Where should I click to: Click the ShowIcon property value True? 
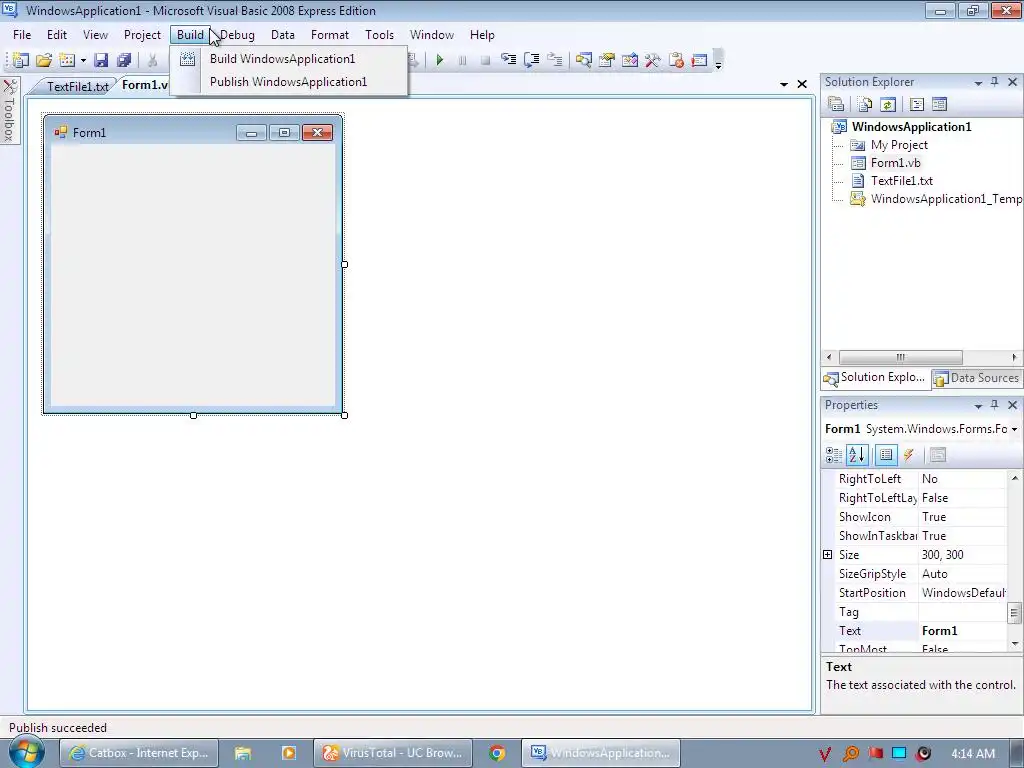point(962,517)
